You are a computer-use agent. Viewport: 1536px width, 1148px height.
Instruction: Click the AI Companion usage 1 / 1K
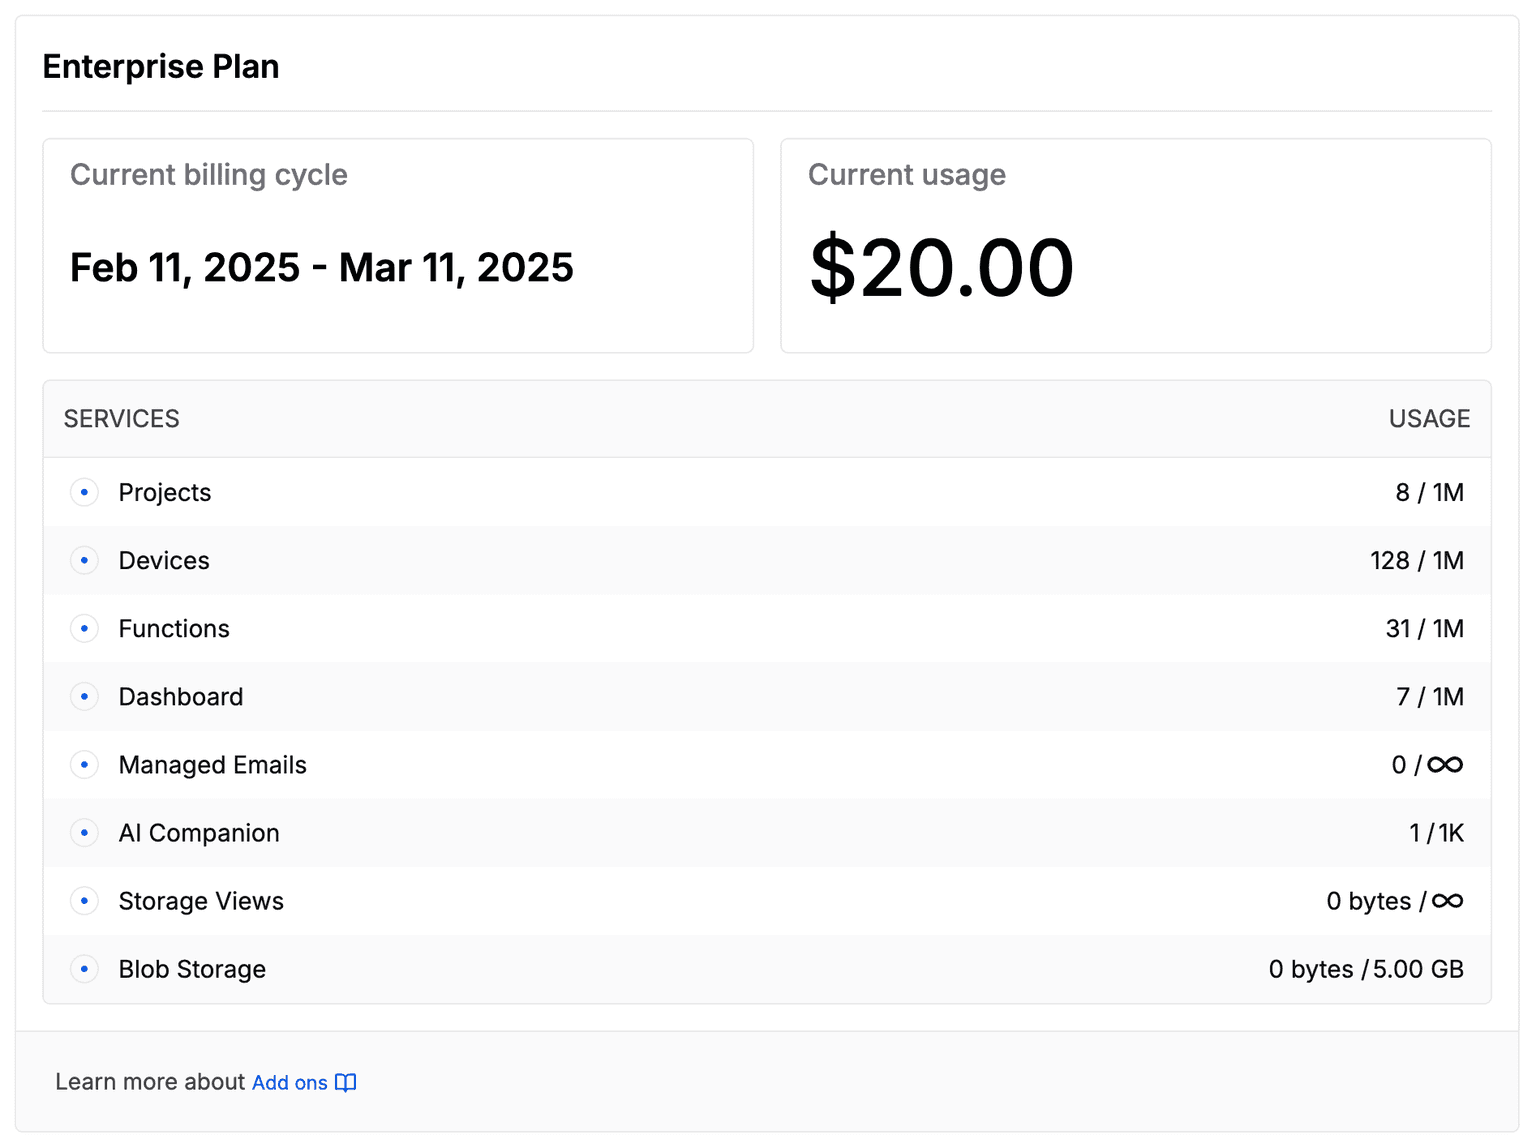(x=1437, y=832)
